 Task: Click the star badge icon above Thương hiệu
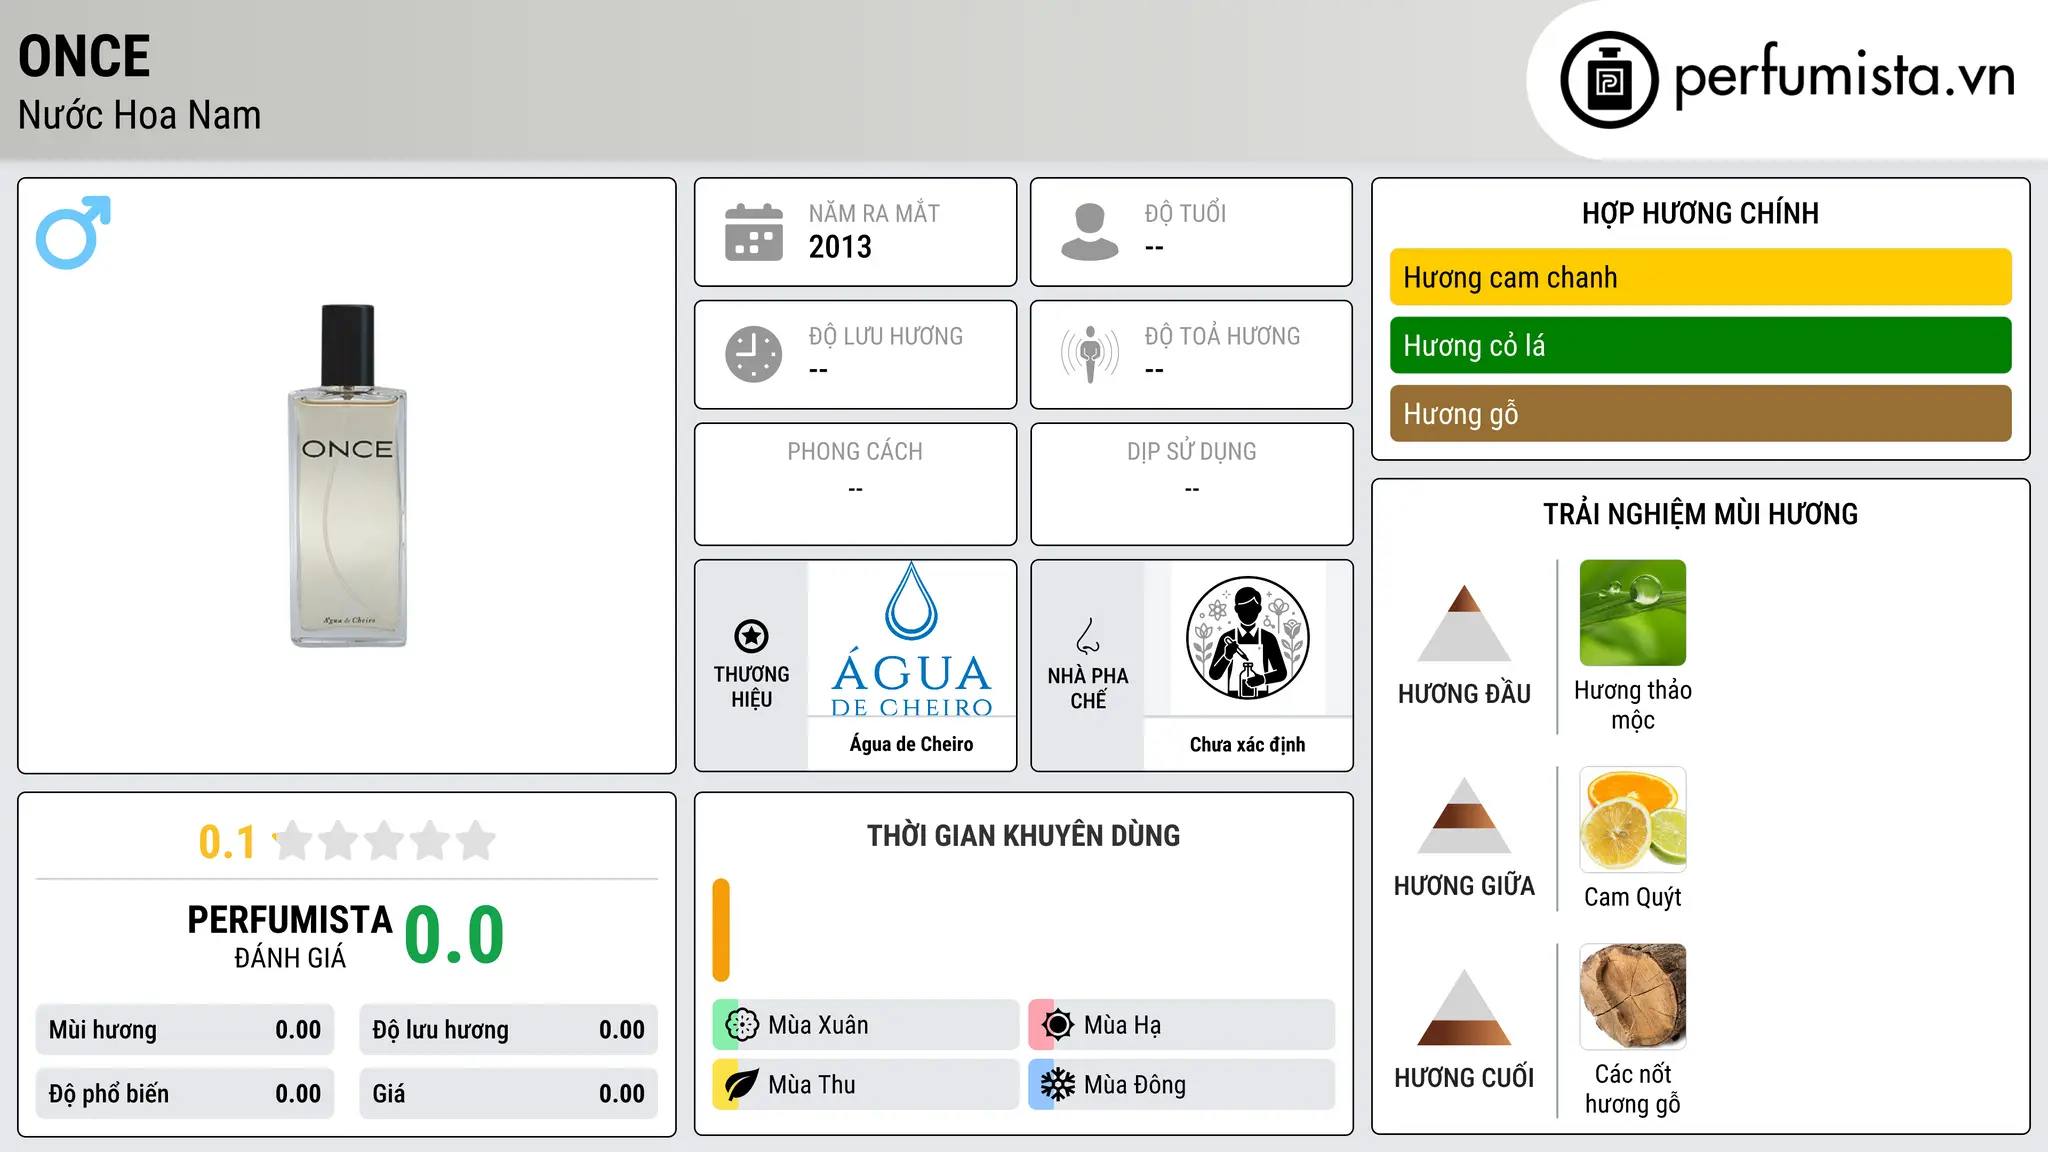click(x=751, y=636)
